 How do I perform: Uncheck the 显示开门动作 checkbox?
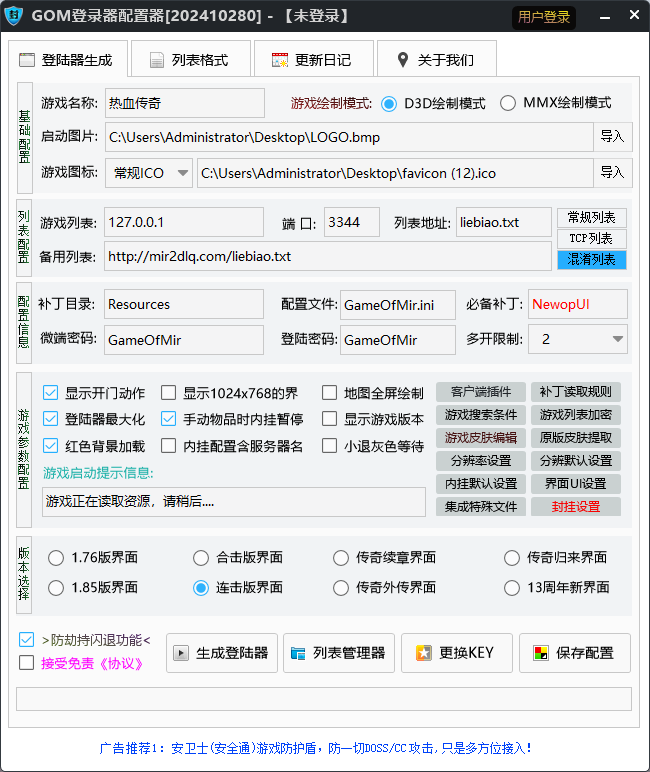[51, 393]
